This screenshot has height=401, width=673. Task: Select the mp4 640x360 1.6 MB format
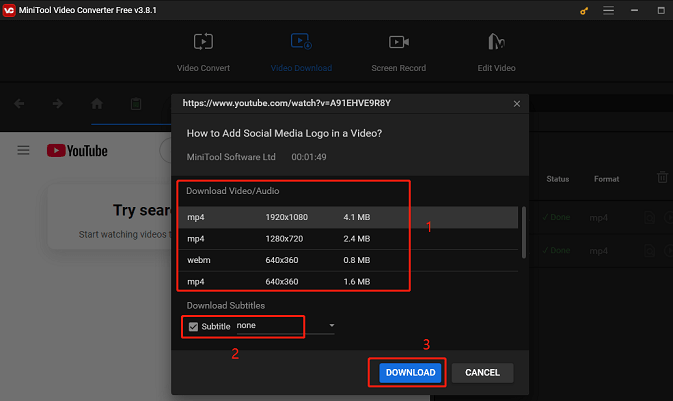348,282
